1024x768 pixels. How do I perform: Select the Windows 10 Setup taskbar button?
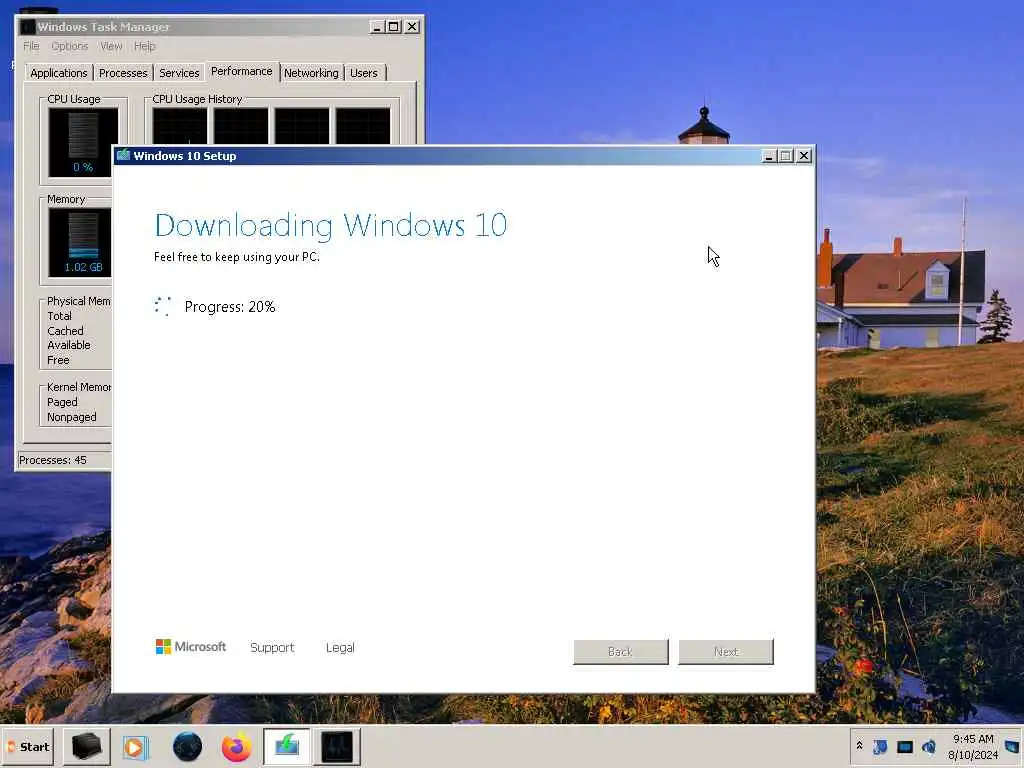coord(287,746)
